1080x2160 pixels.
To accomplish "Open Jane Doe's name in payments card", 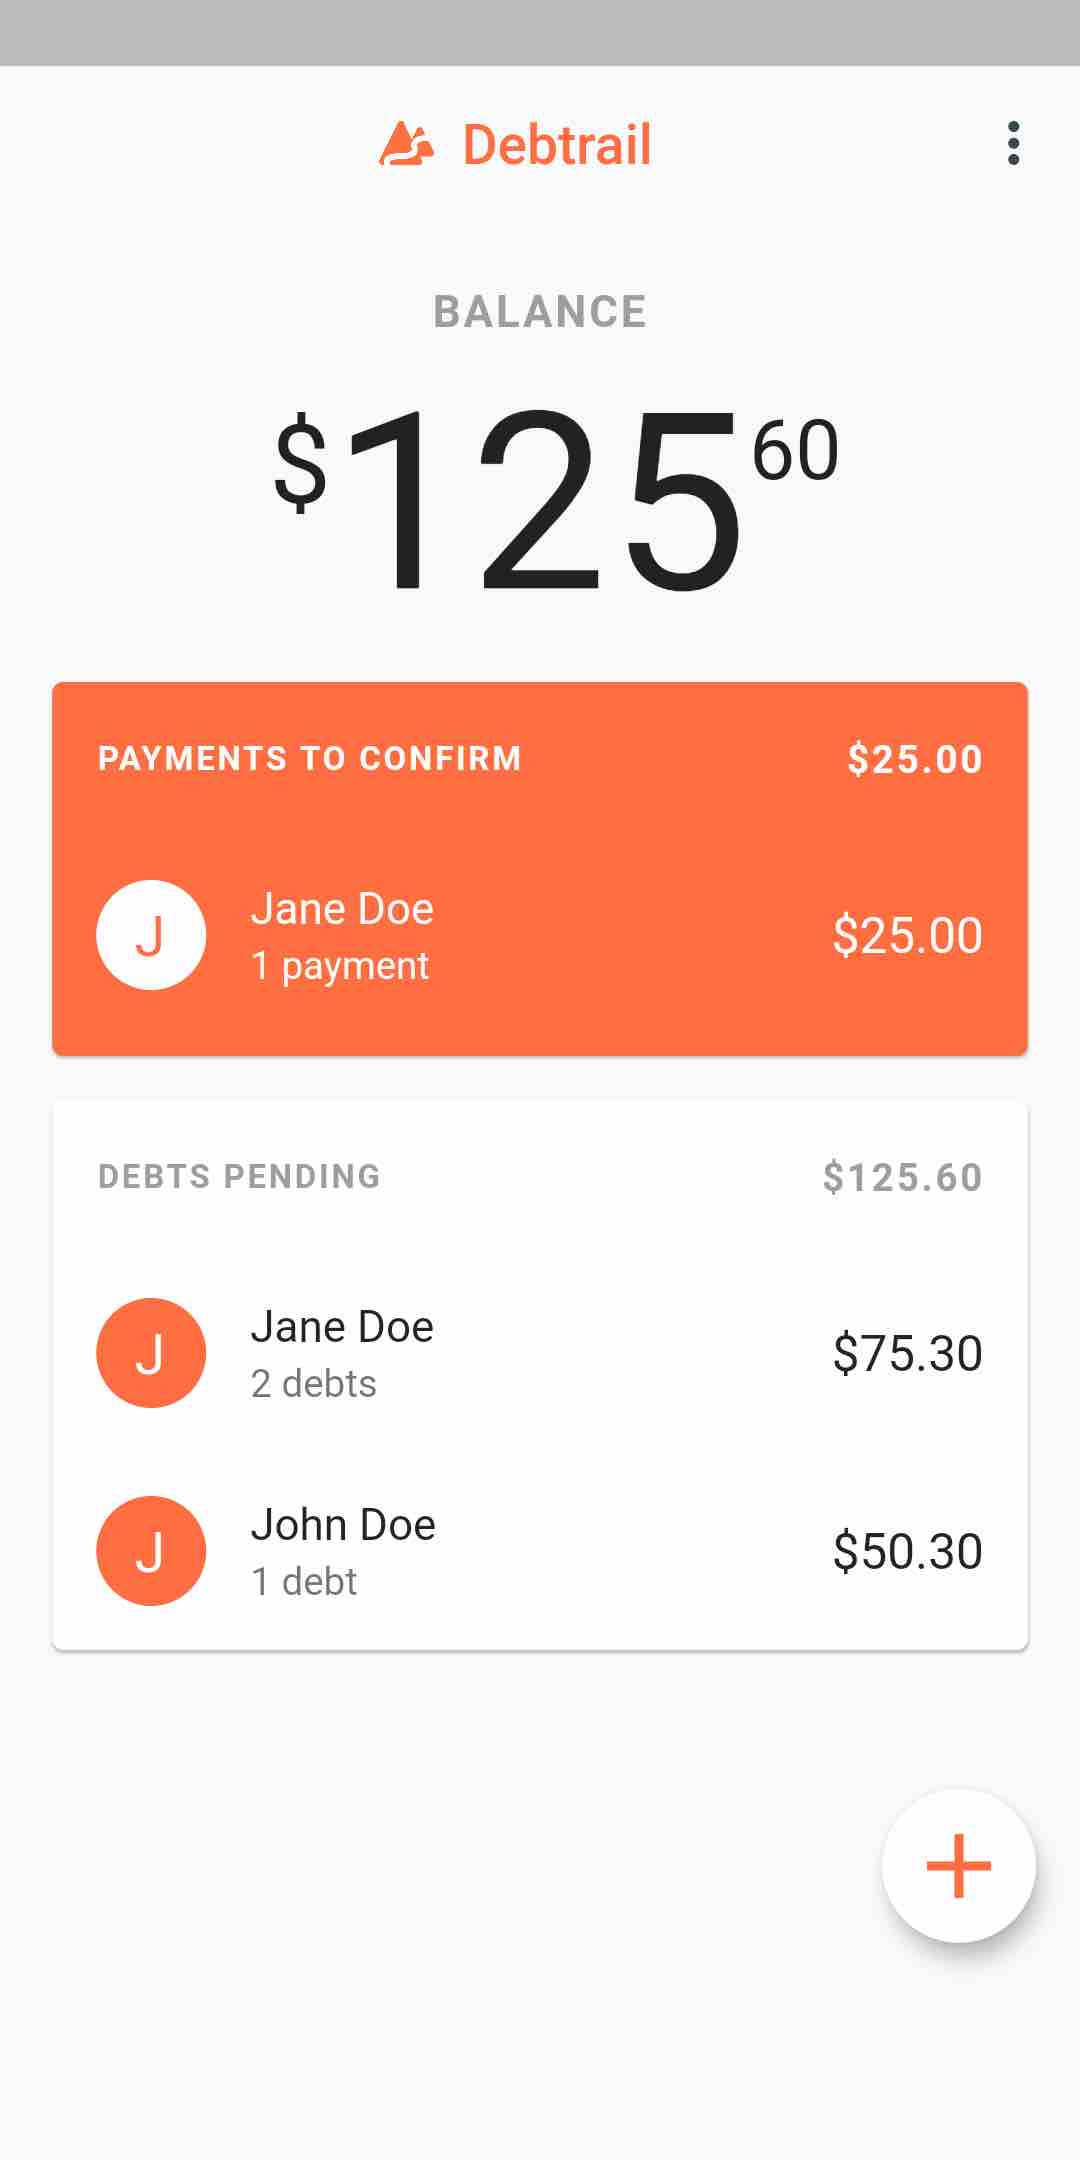I will pos(342,908).
